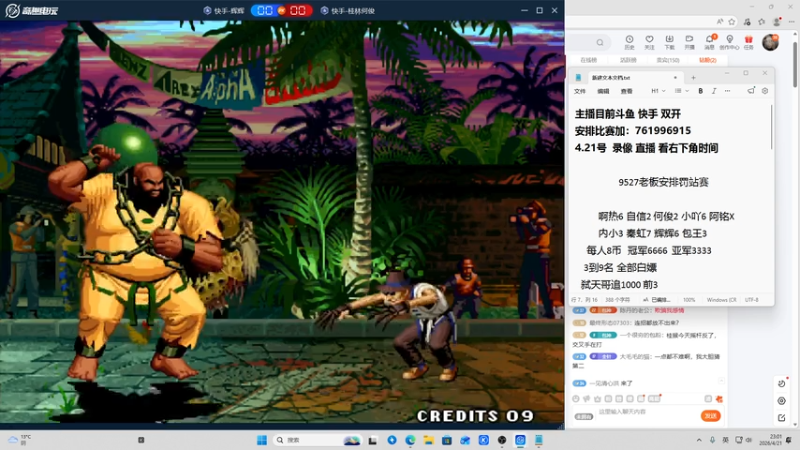Click Notepad megaphone feedback icon
This screenshot has height=450, width=800.
coord(751,91)
